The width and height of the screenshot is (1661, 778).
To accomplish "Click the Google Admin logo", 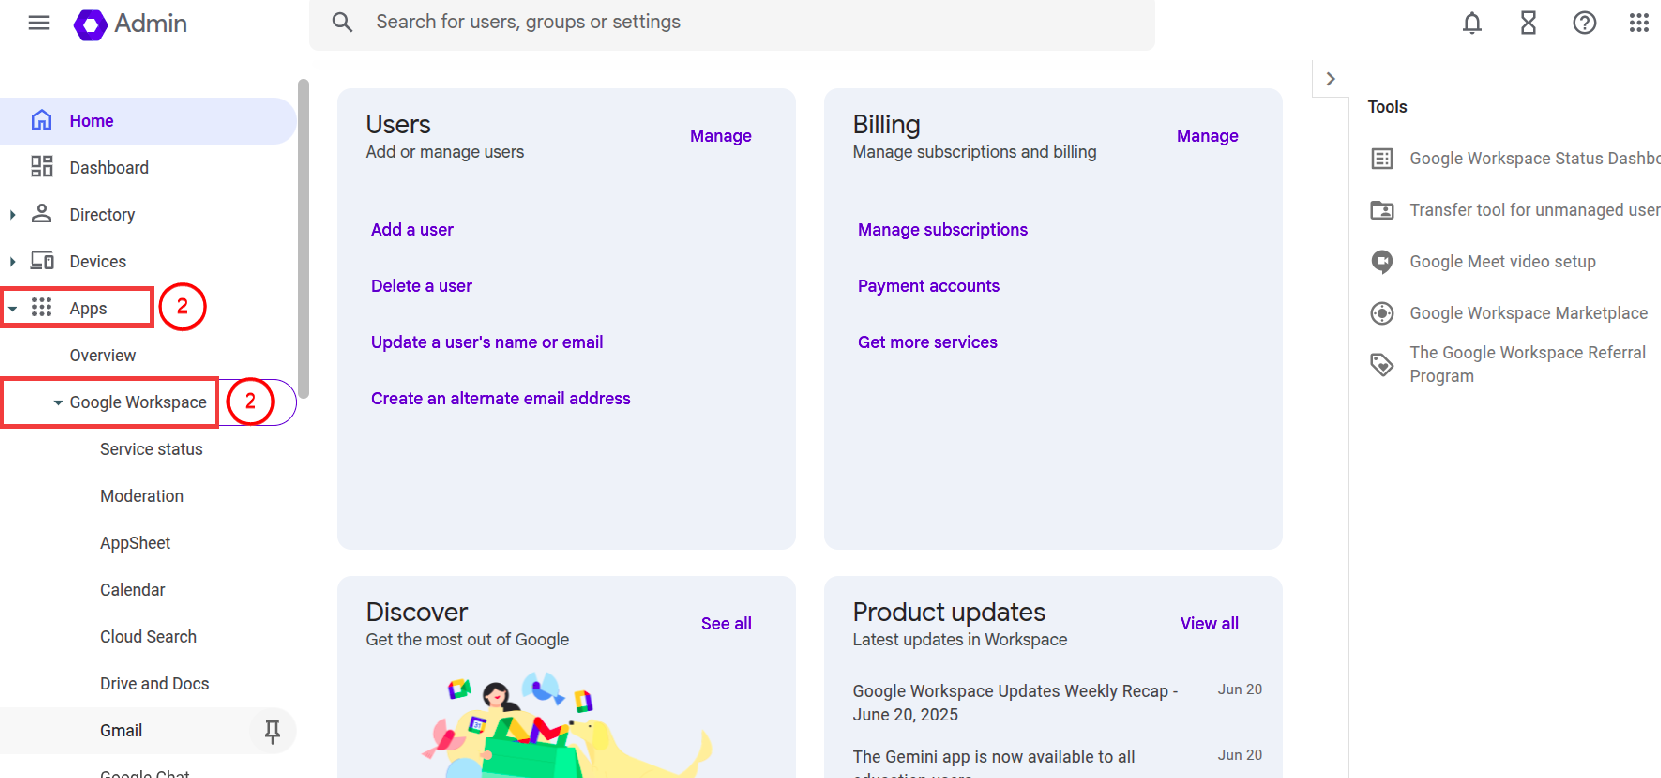I will pyautogui.click(x=130, y=23).
